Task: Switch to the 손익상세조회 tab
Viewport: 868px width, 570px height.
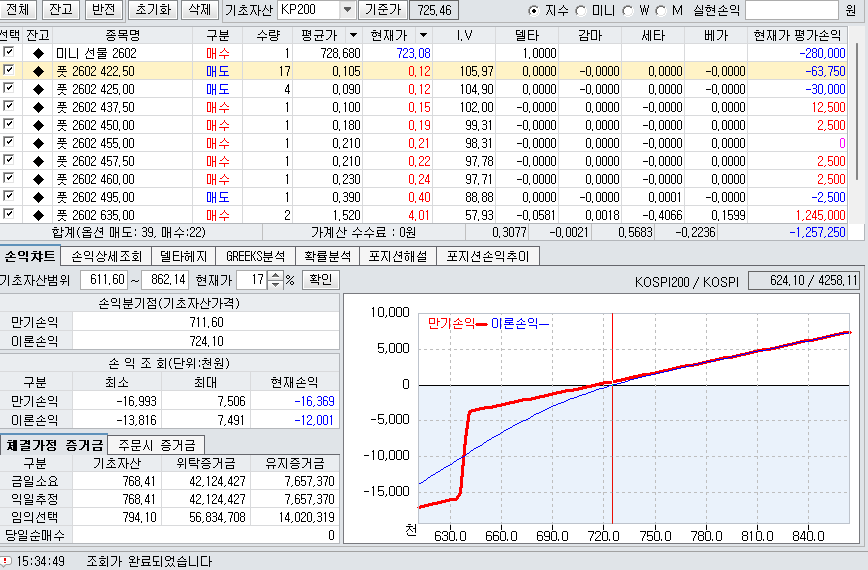Action: tap(106, 256)
